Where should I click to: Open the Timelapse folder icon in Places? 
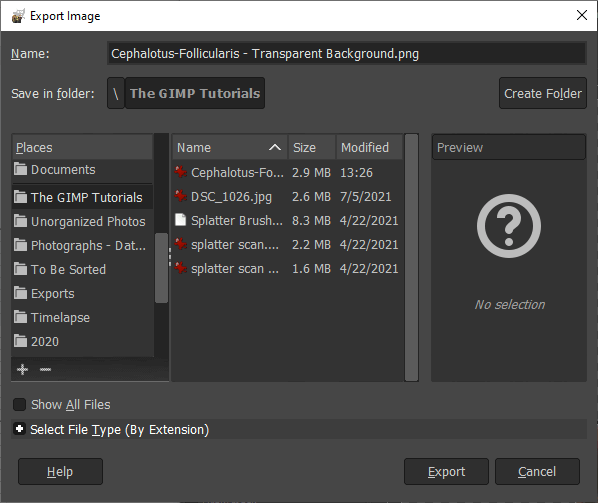click(x=21, y=317)
